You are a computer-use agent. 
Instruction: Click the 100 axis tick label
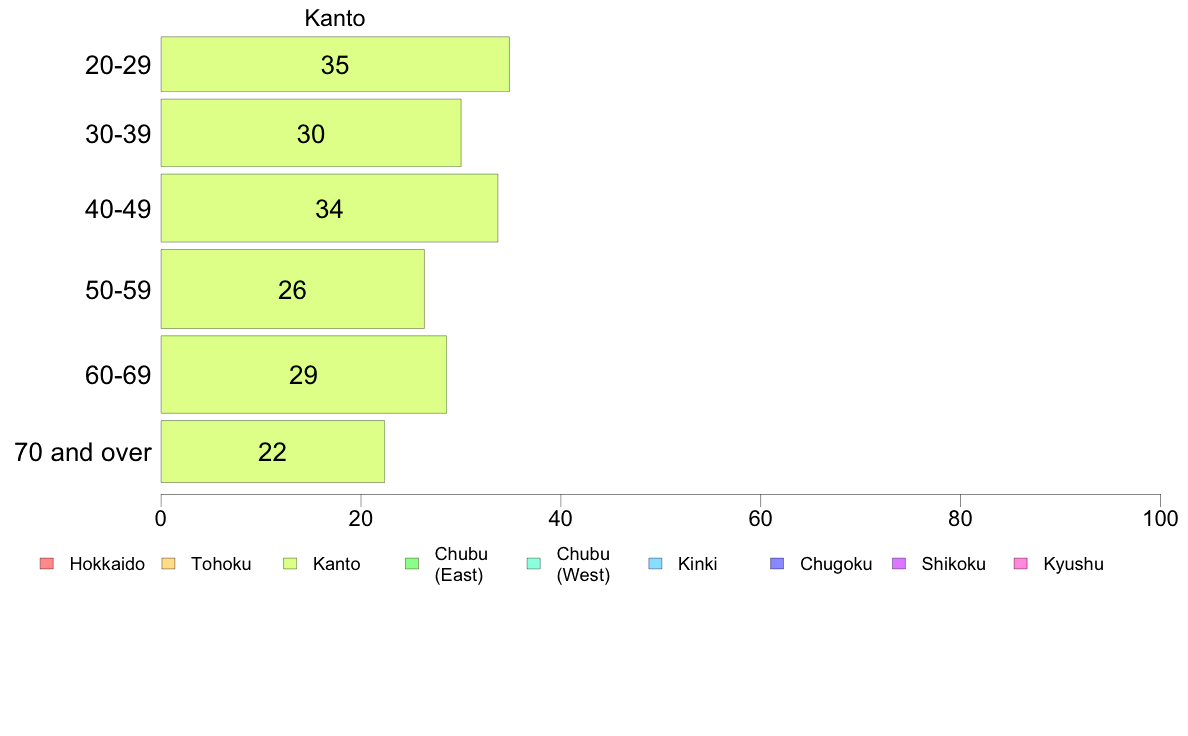click(1160, 518)
